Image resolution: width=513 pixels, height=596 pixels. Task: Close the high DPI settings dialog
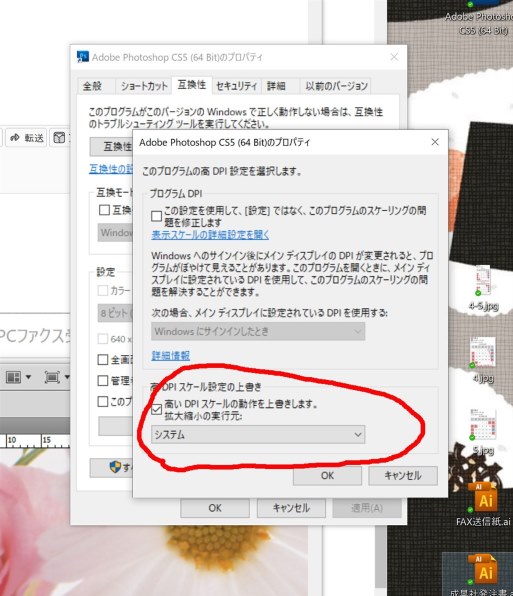(x=435, y=142)
